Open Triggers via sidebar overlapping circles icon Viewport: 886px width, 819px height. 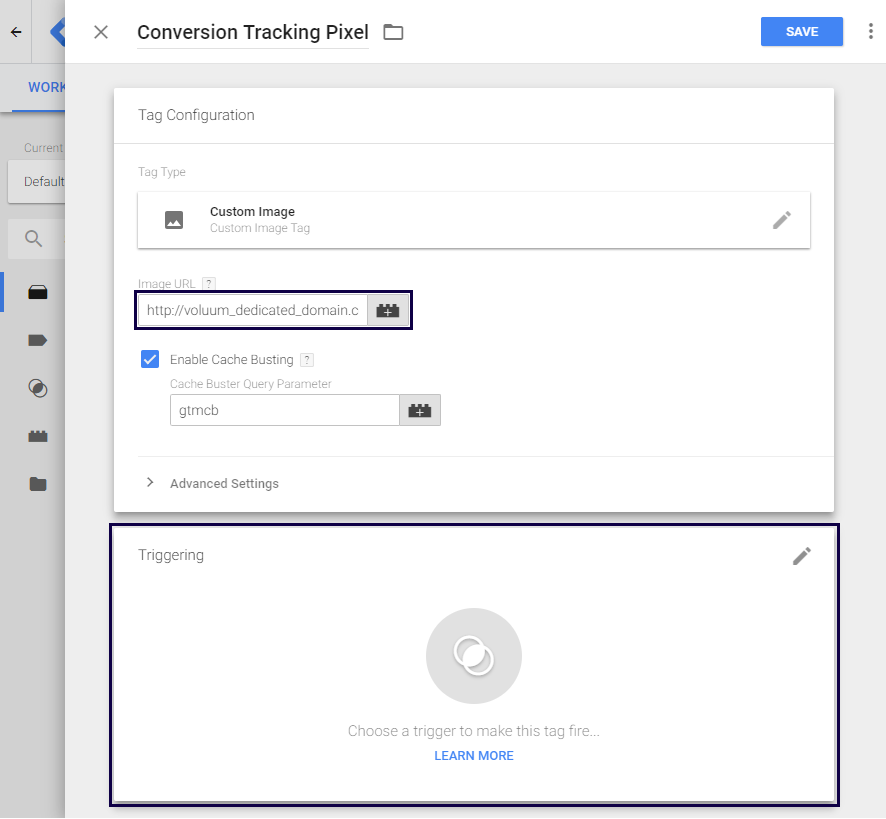[38, 388]
